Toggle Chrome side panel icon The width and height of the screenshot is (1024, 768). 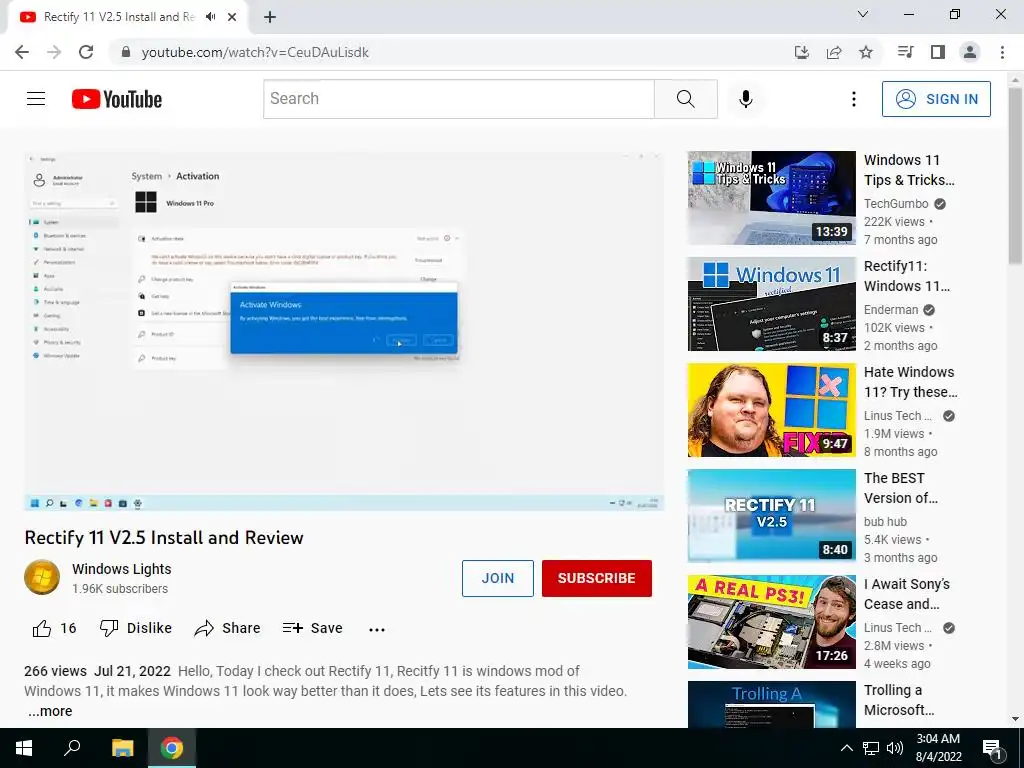tap(938, 52)
